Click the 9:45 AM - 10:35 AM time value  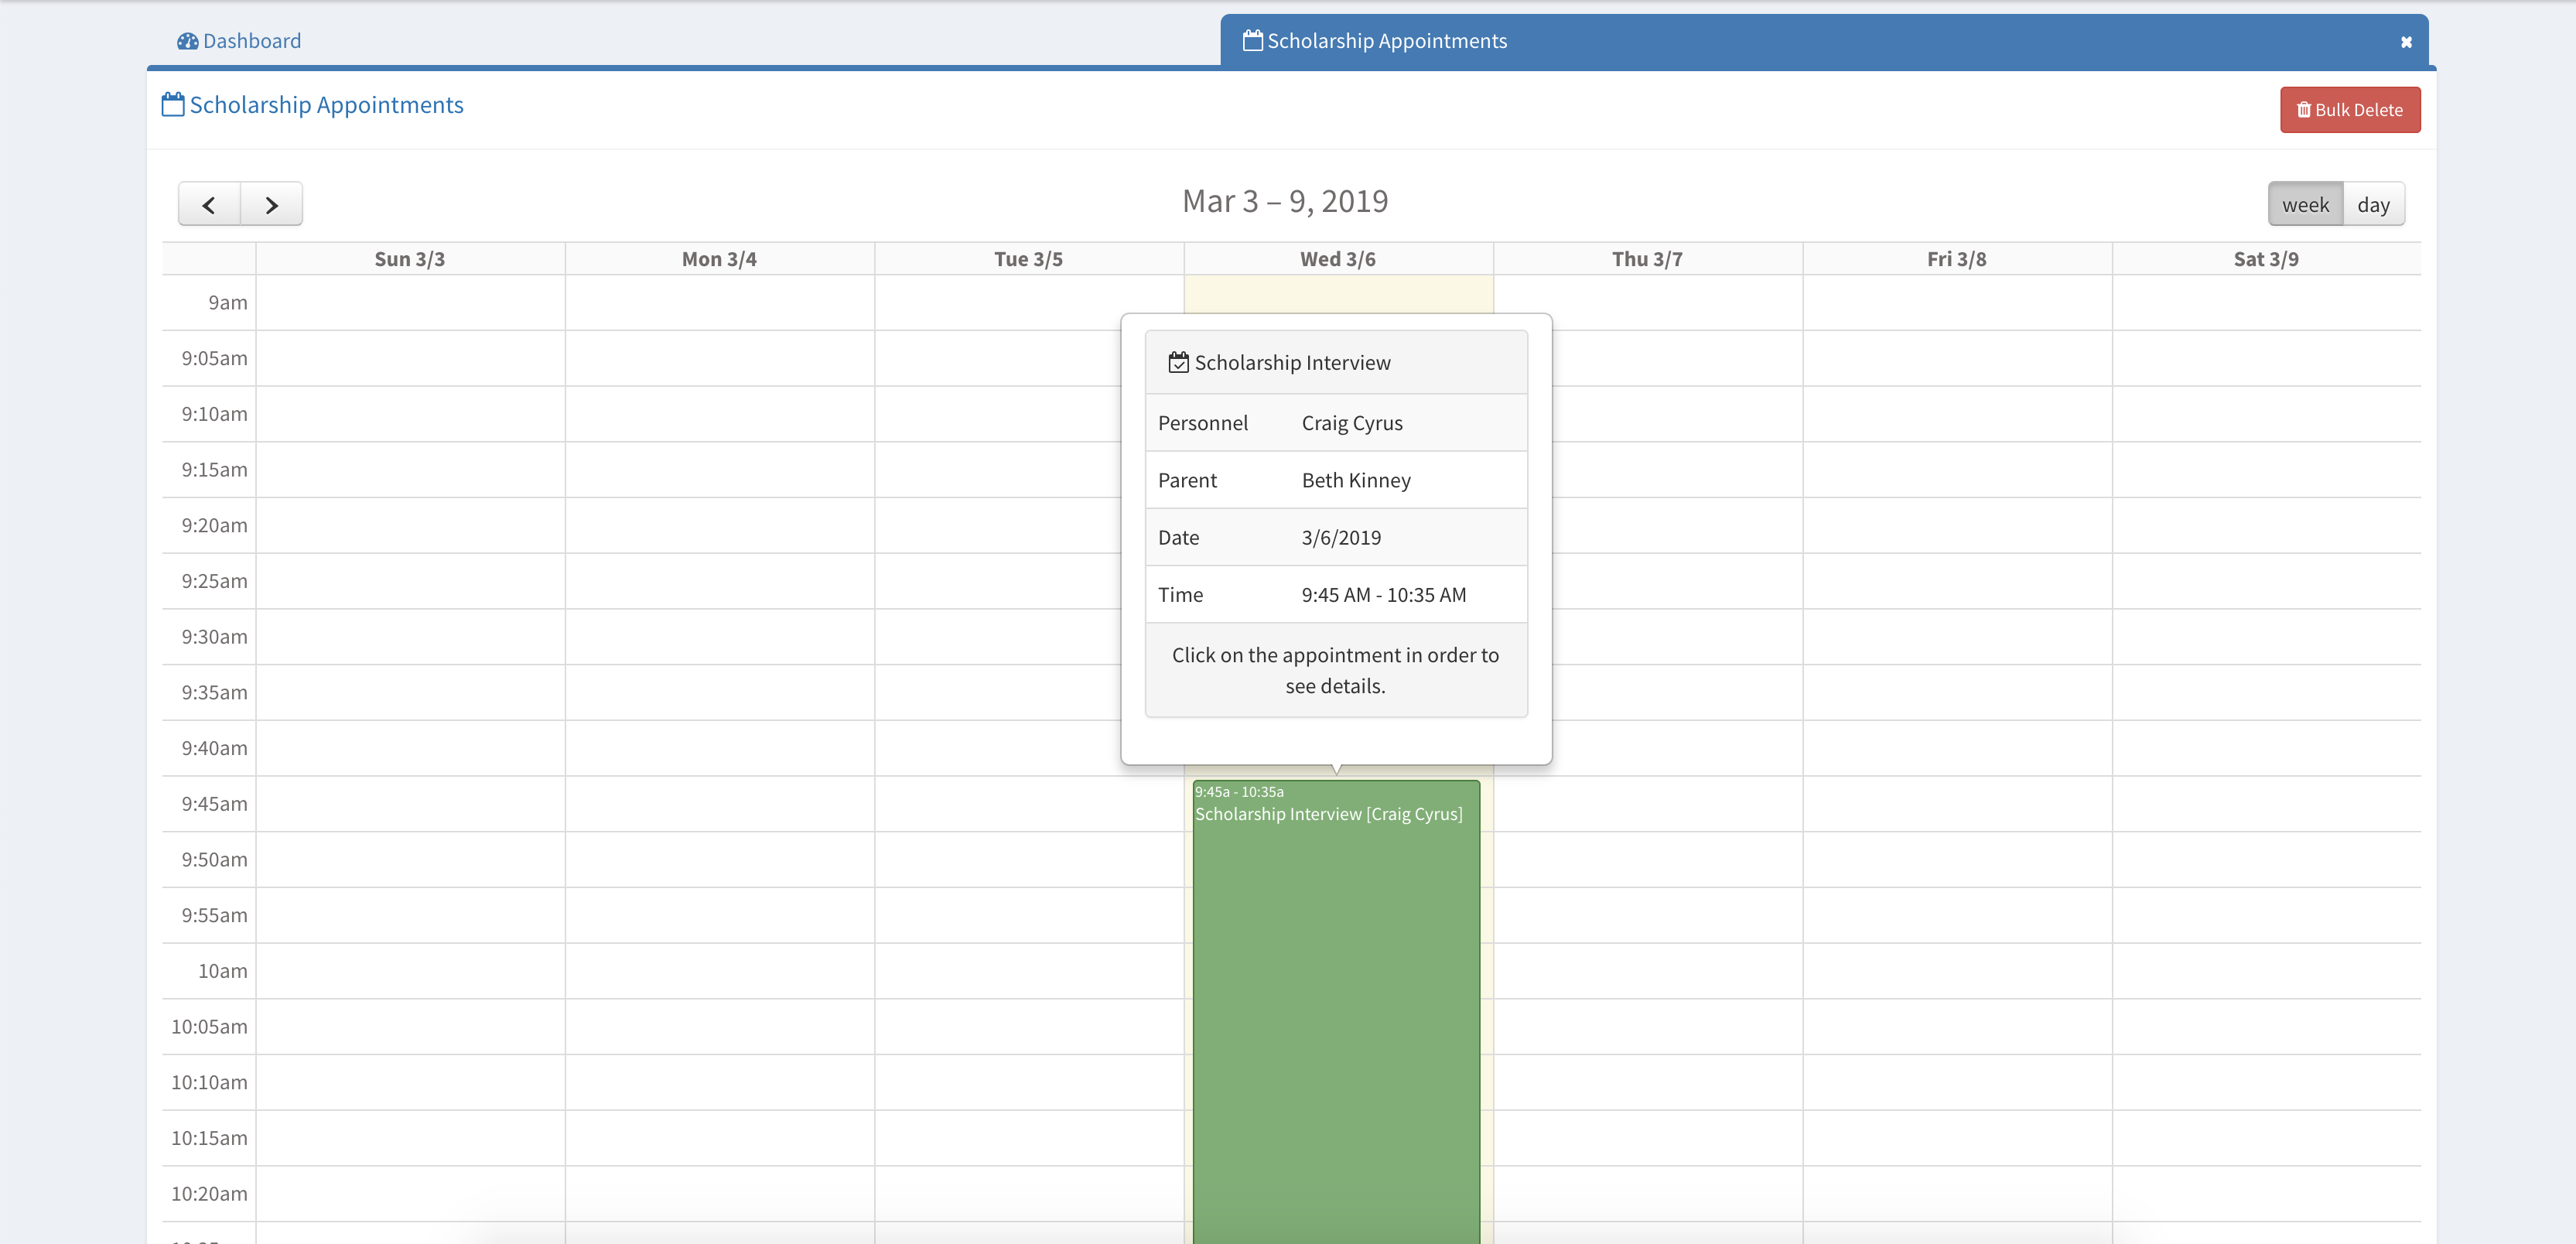(1384, 594)
